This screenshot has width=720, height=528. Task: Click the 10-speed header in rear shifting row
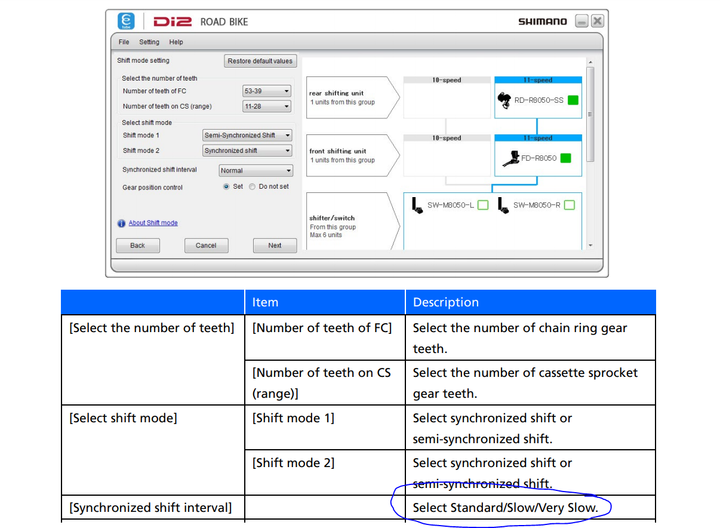tap(447, 80)
